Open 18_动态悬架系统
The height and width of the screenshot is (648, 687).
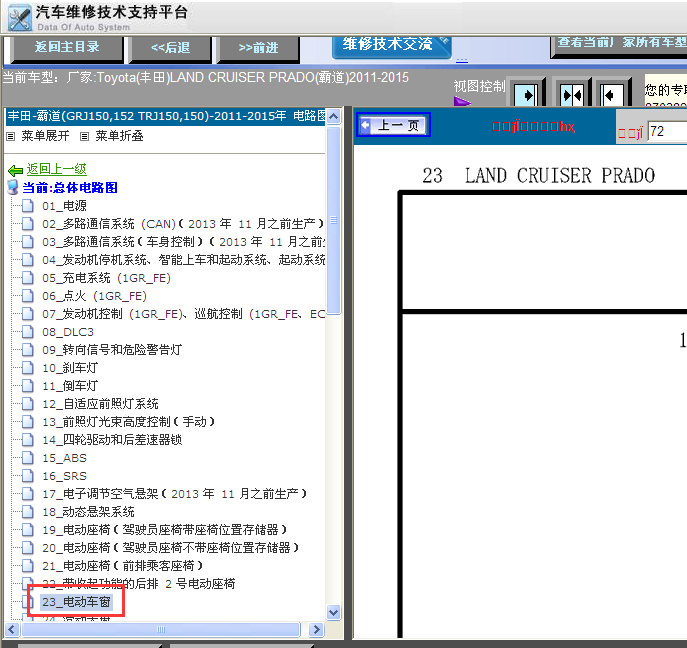(x=88, y=512)
